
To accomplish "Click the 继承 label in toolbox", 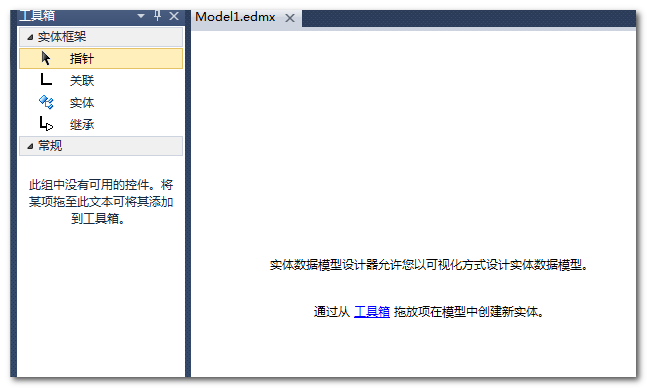I will click(82, 124).
